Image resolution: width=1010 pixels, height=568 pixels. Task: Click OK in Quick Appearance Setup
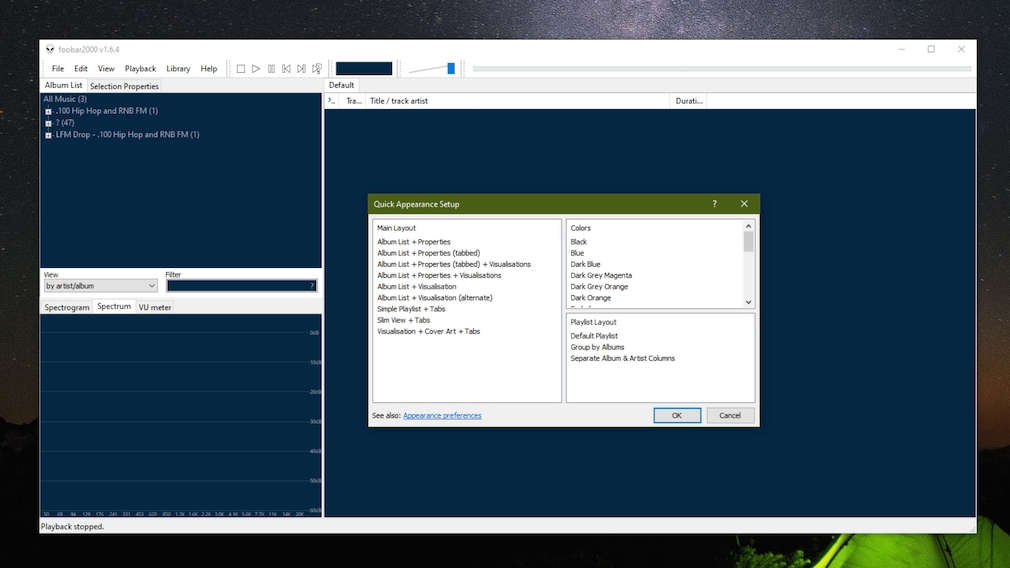pyautogui.click(x=677, y=415)
